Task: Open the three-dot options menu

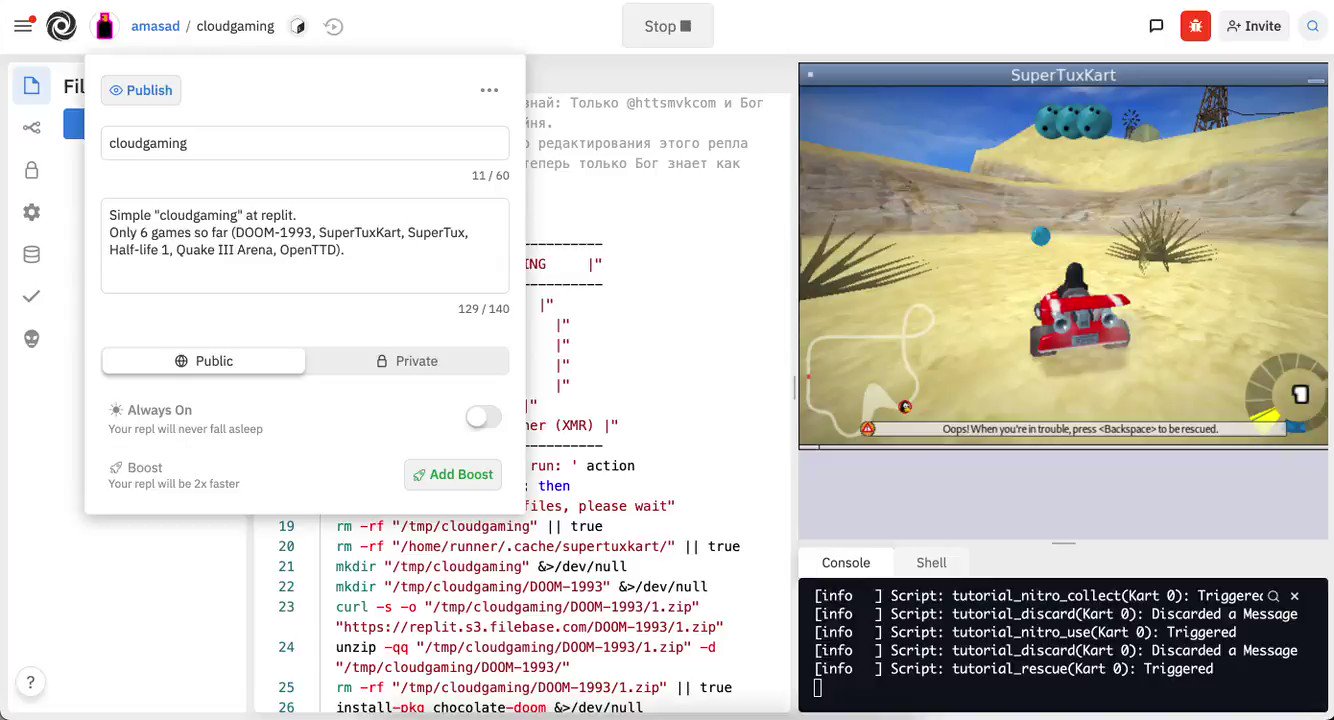Action: pos(489,90)
